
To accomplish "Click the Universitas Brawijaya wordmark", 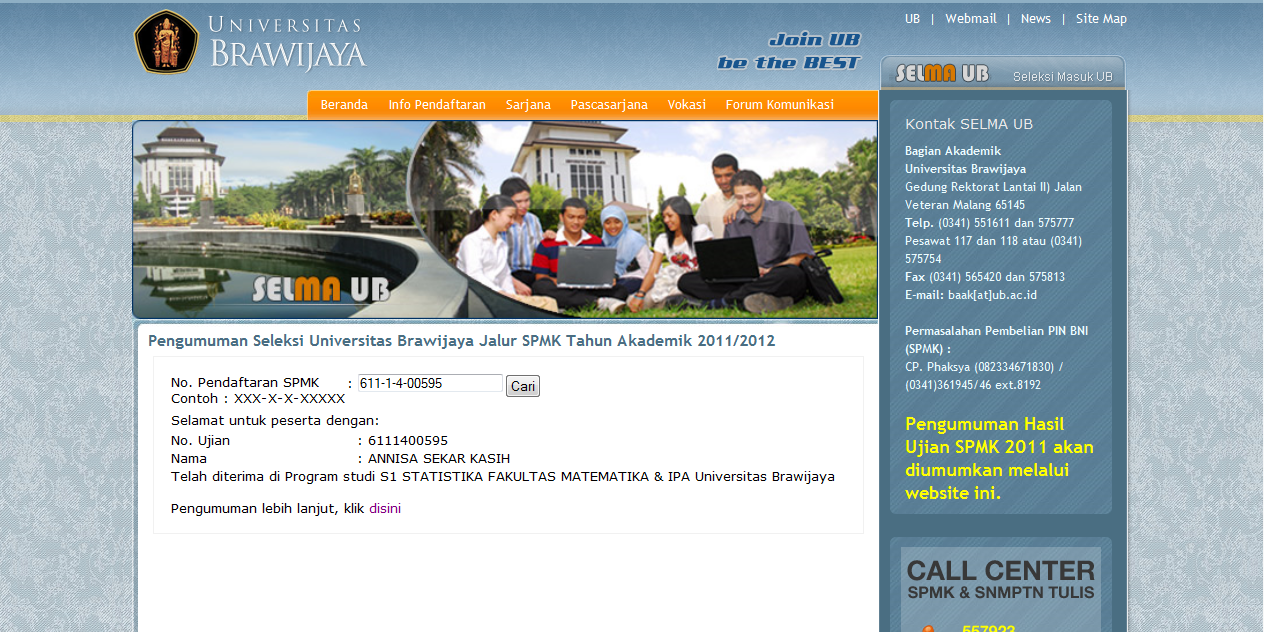I will (x=288, y=44).
